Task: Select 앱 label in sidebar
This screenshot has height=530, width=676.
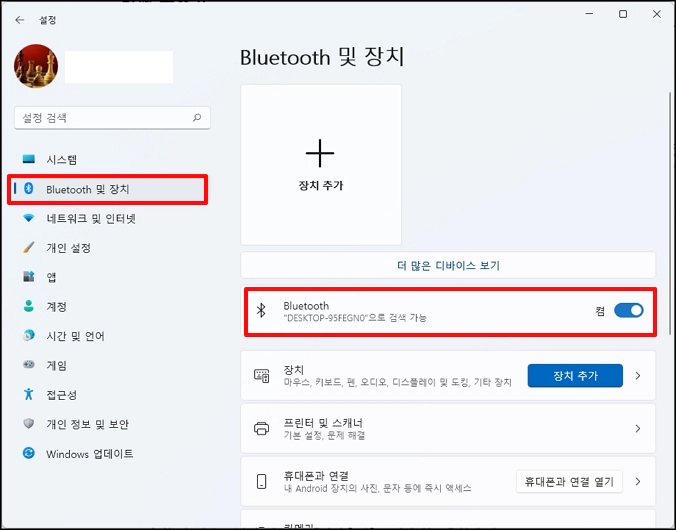Action: pyautogui.click(x=51, y=277)
